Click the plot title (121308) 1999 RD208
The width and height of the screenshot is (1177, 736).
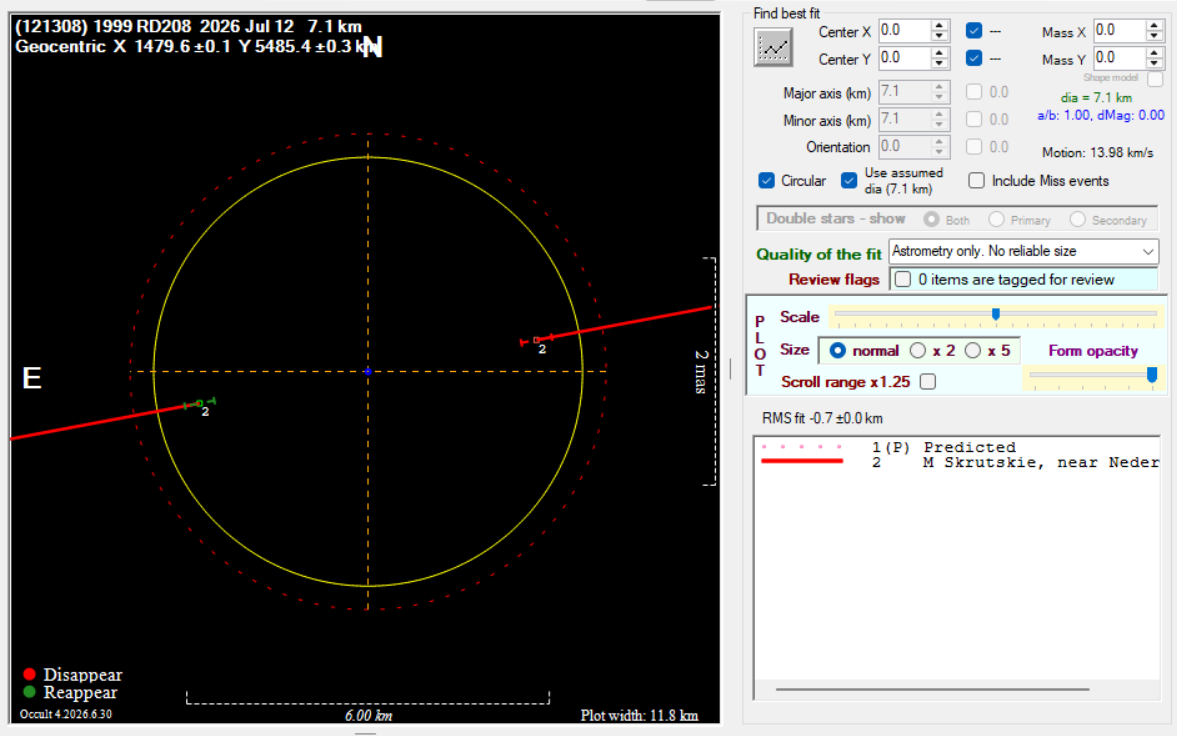point(103,26)
